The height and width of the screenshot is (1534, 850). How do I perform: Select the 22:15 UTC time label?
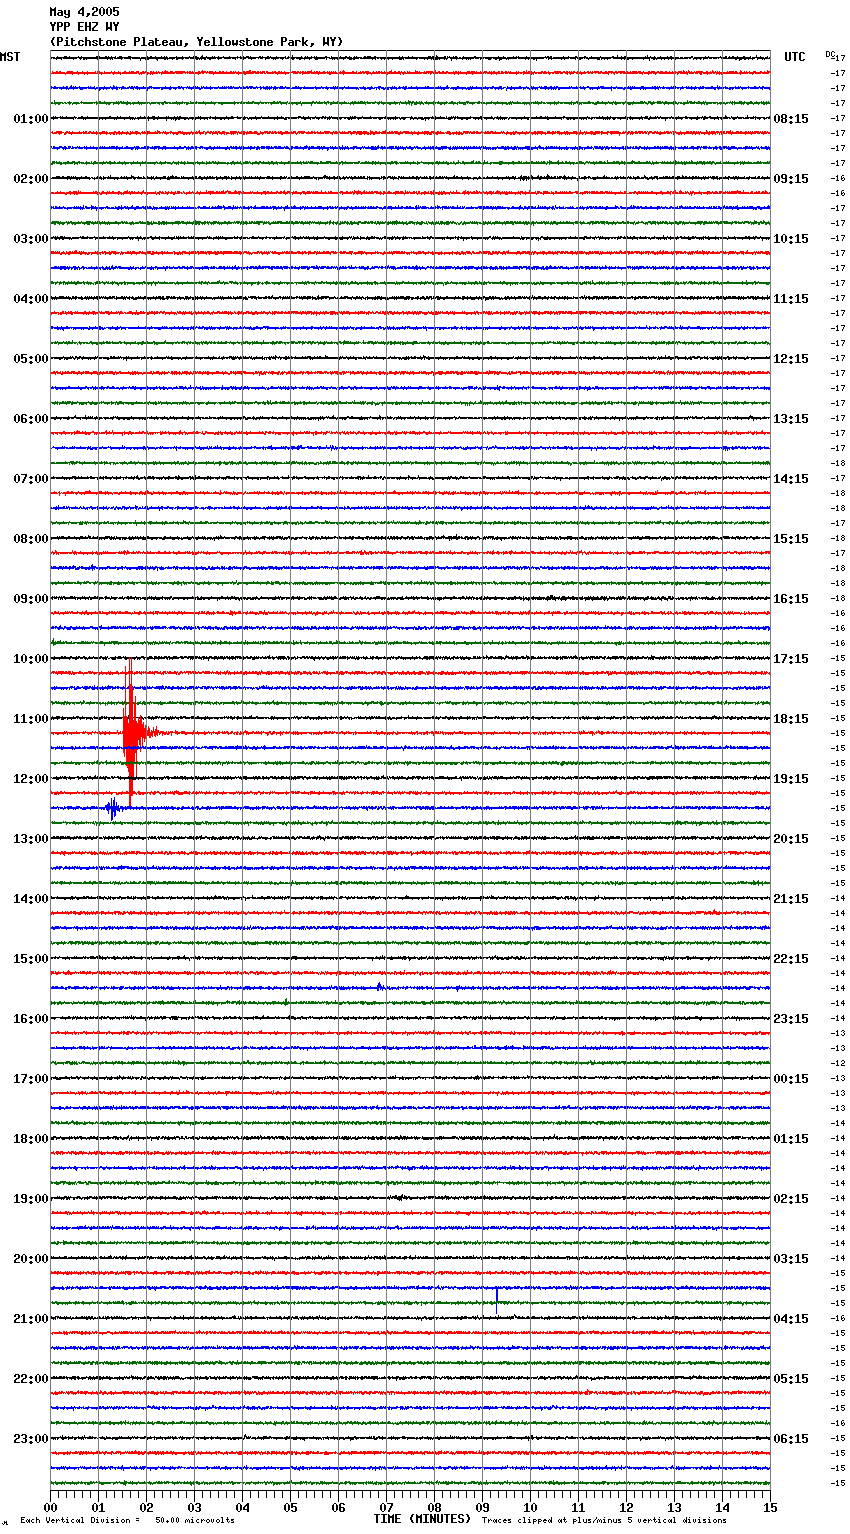tap(791, 959)
